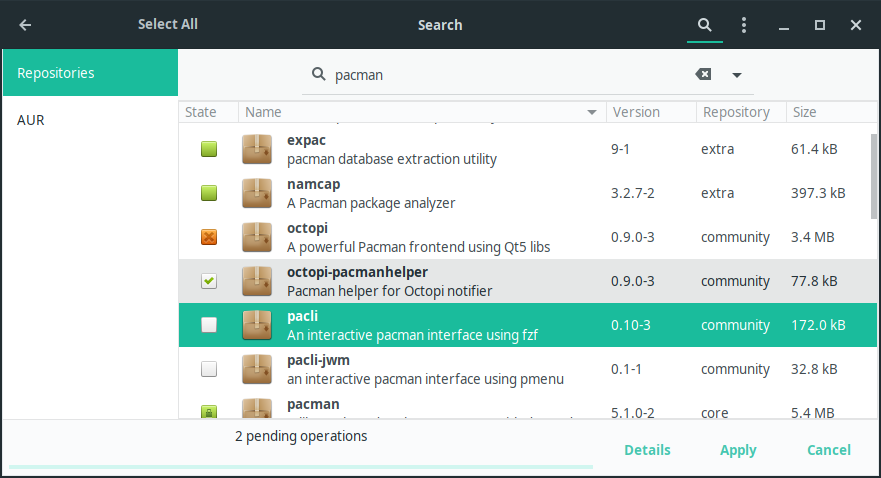Click the core repository cell
The width and height of the screenshot is (881, 478).
(715, 413)
